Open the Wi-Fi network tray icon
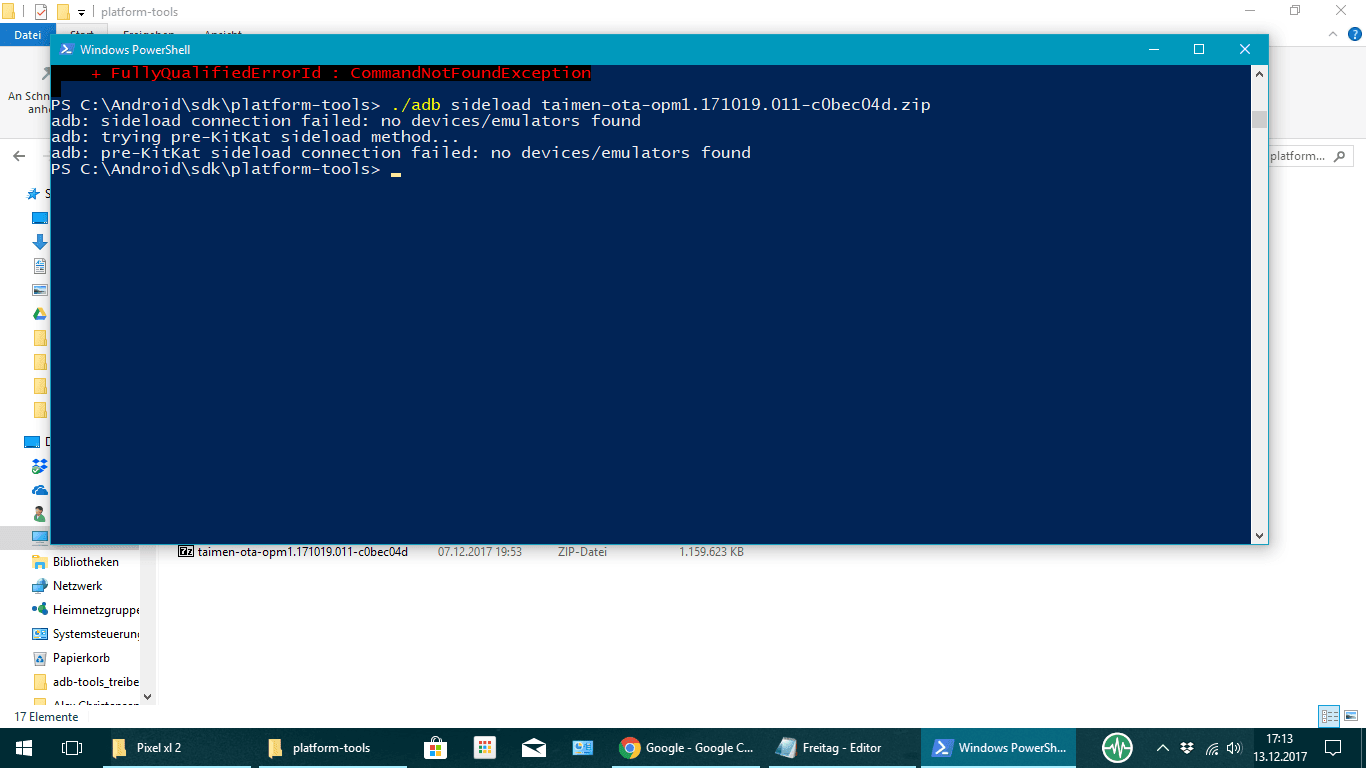The width and height of the screenshot is (1366, 768). [1212, 747]
